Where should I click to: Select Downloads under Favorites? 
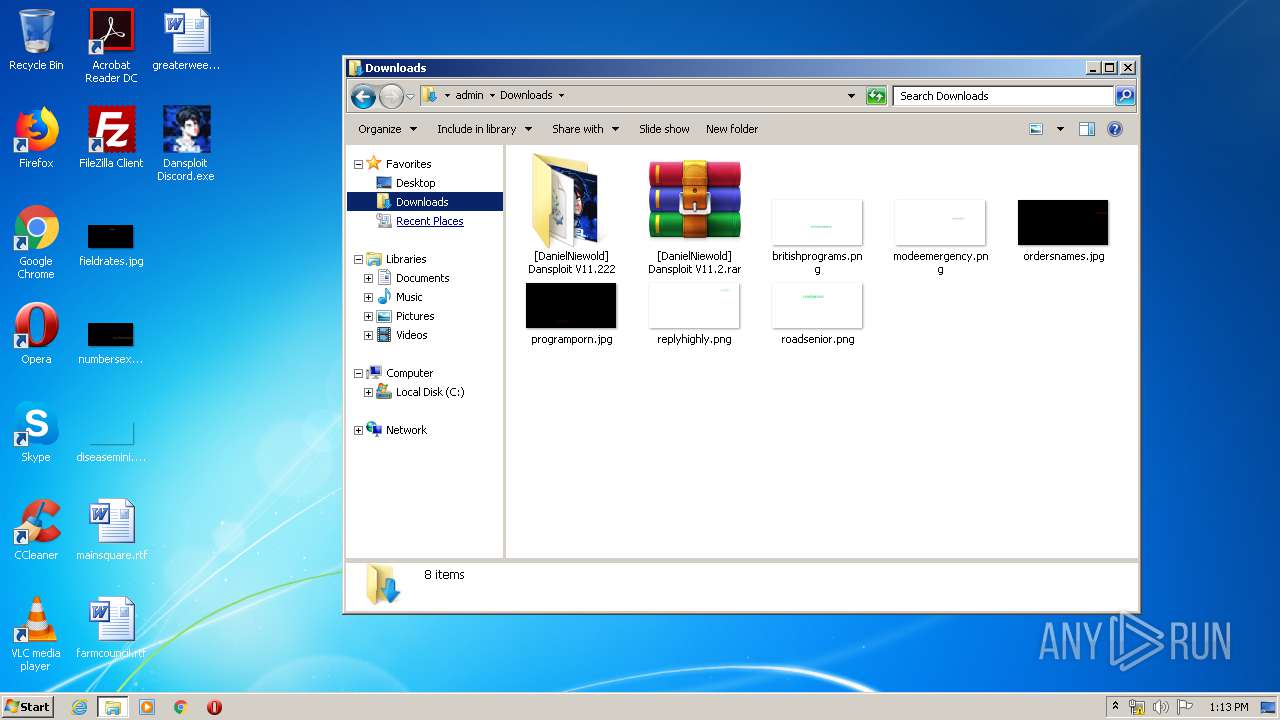tap(424, 202)
